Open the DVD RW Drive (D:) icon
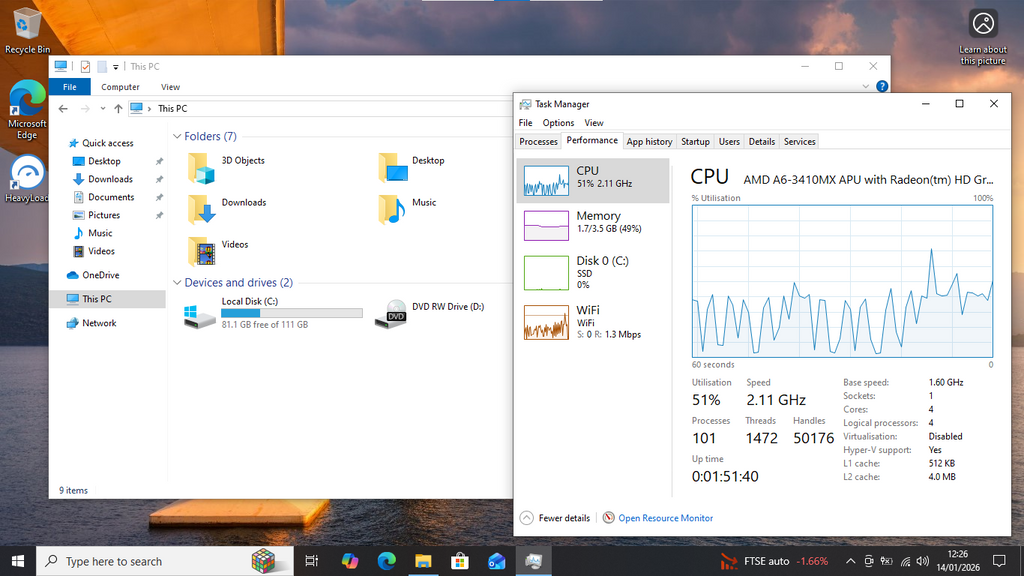 pyautogui.click(x=395, y=314)
